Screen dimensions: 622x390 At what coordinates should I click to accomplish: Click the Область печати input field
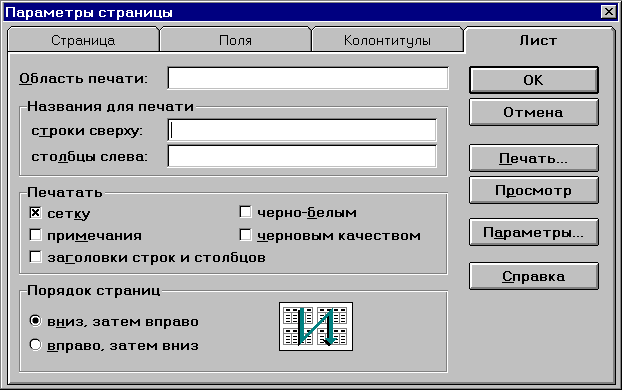pyautogui.click(x=308, y=78)
